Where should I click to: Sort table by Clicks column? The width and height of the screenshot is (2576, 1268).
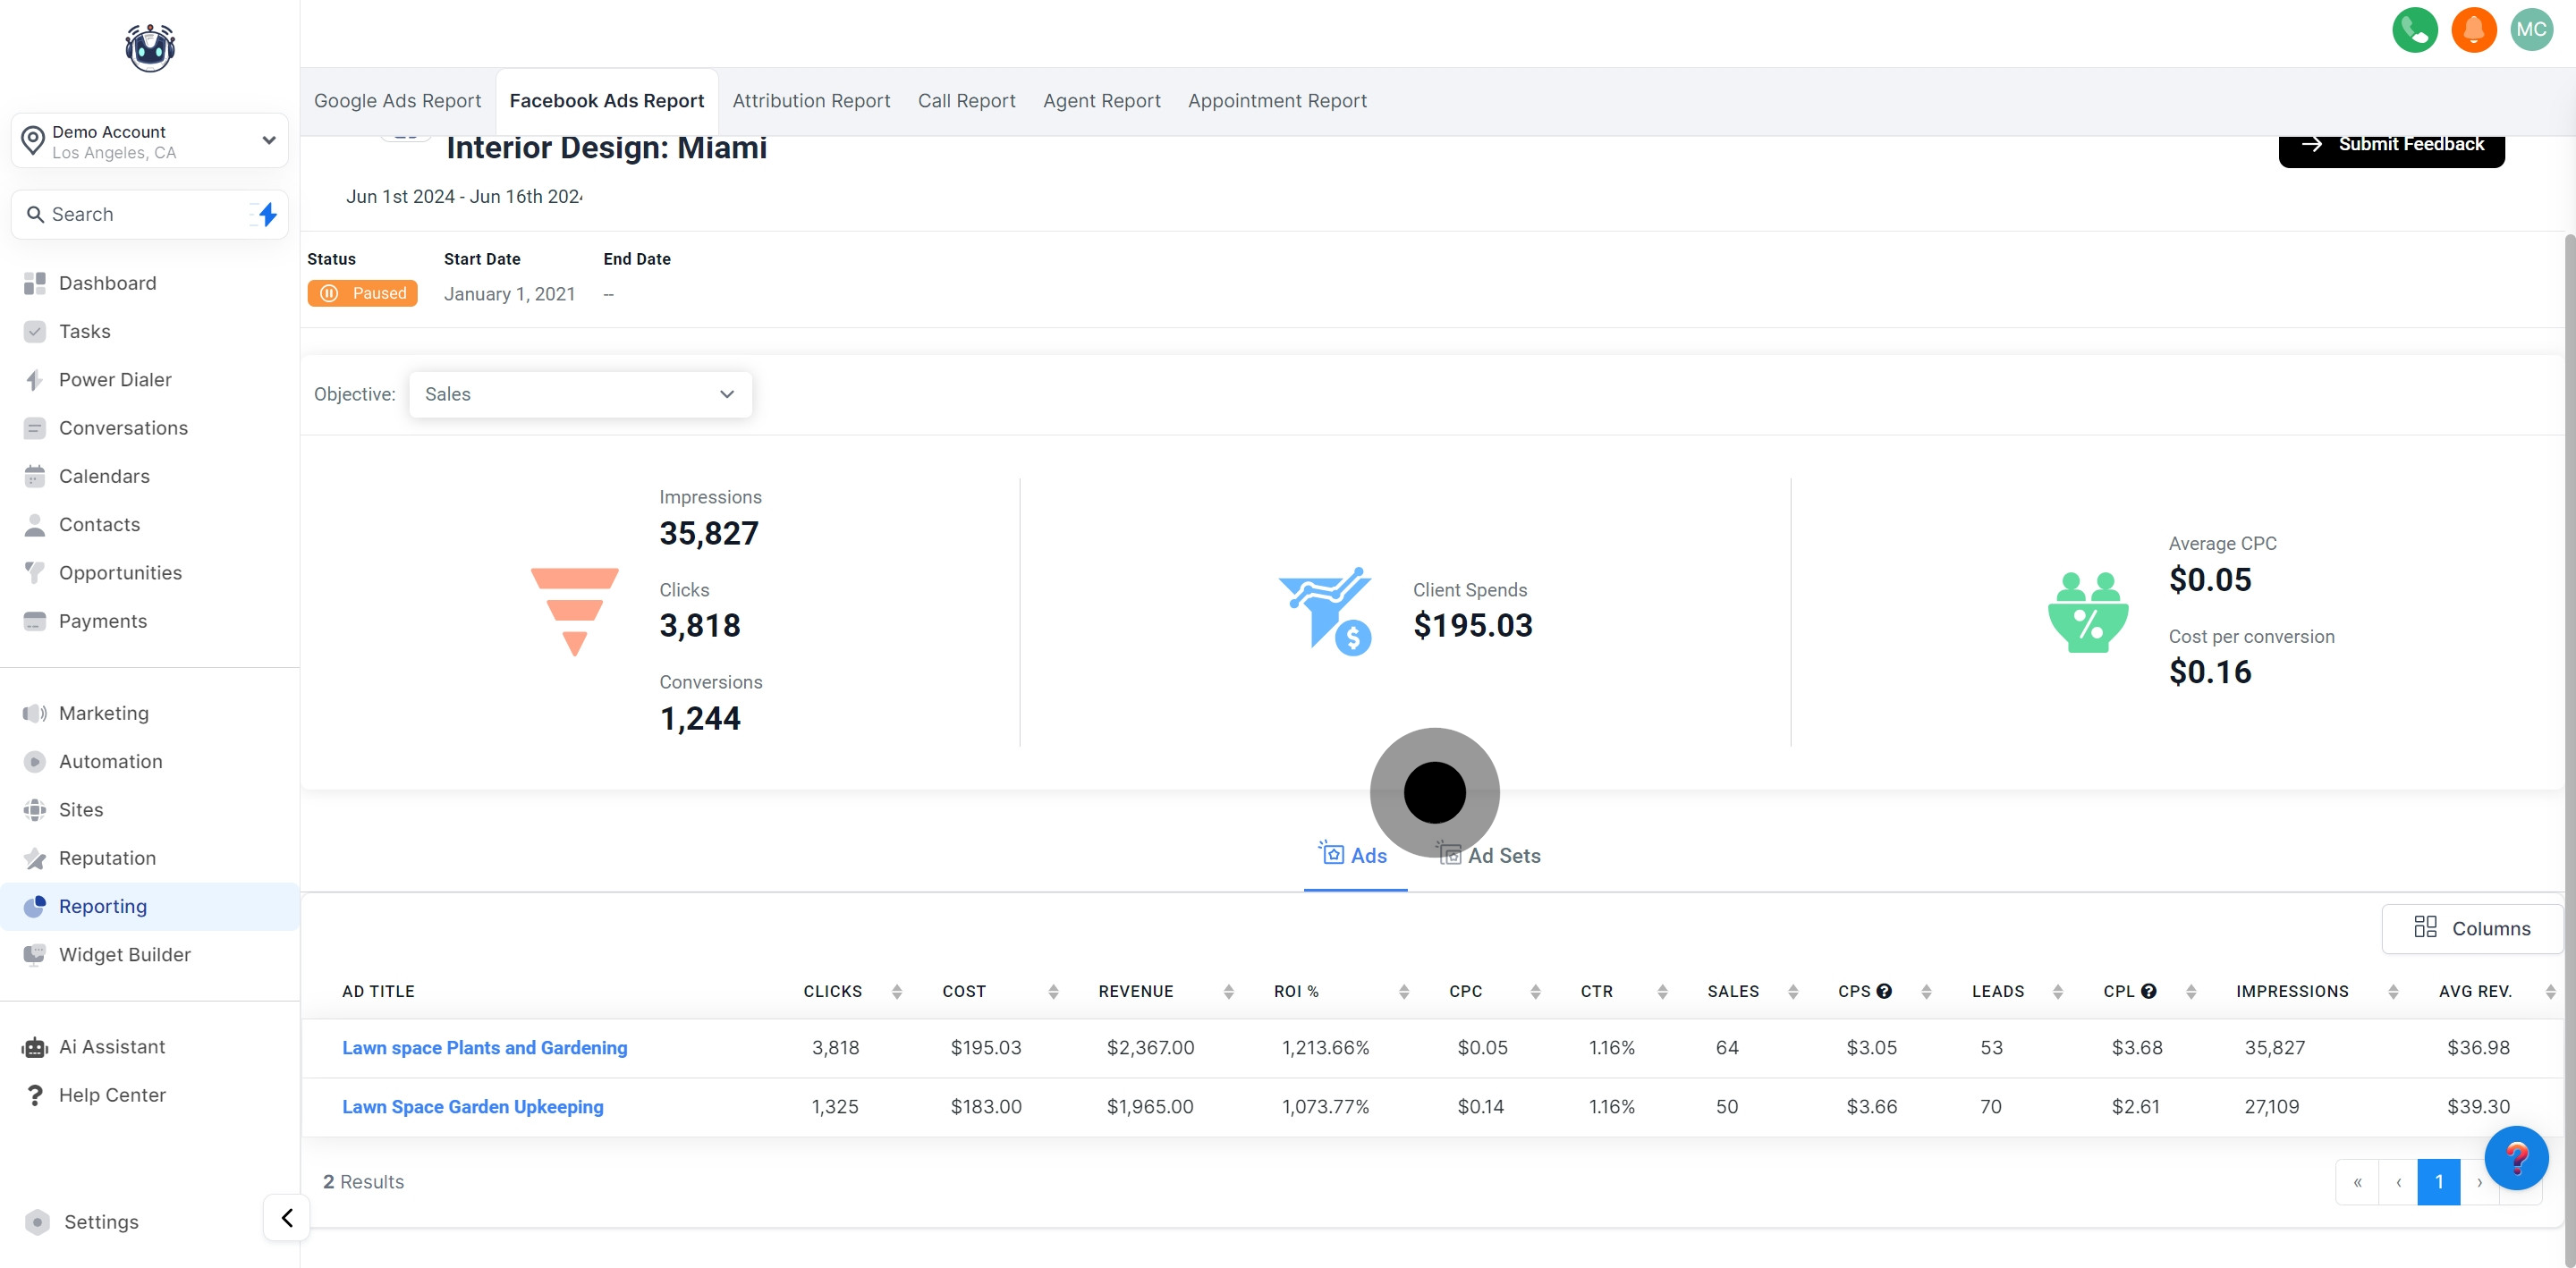[x=896, y=991]
